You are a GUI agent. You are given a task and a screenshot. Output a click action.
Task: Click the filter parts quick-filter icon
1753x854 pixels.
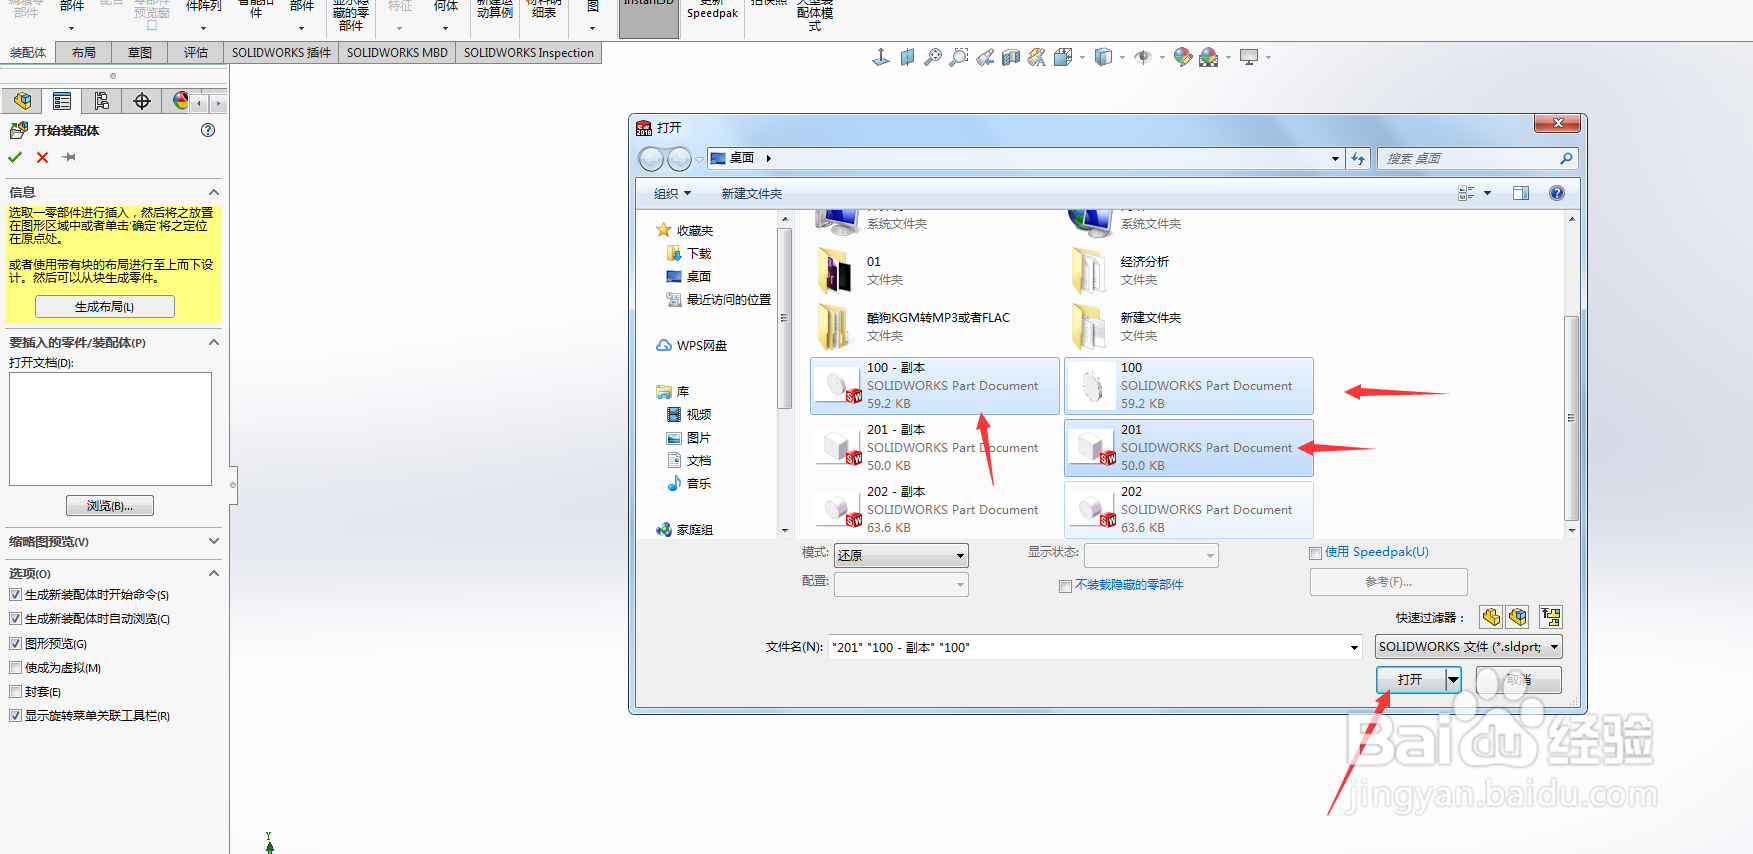click(1491, 617)
